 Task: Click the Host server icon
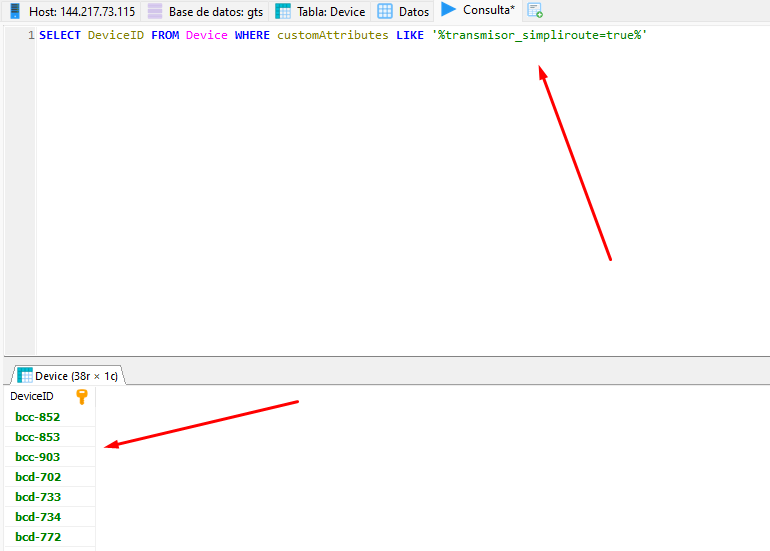(x=15, y=12)
